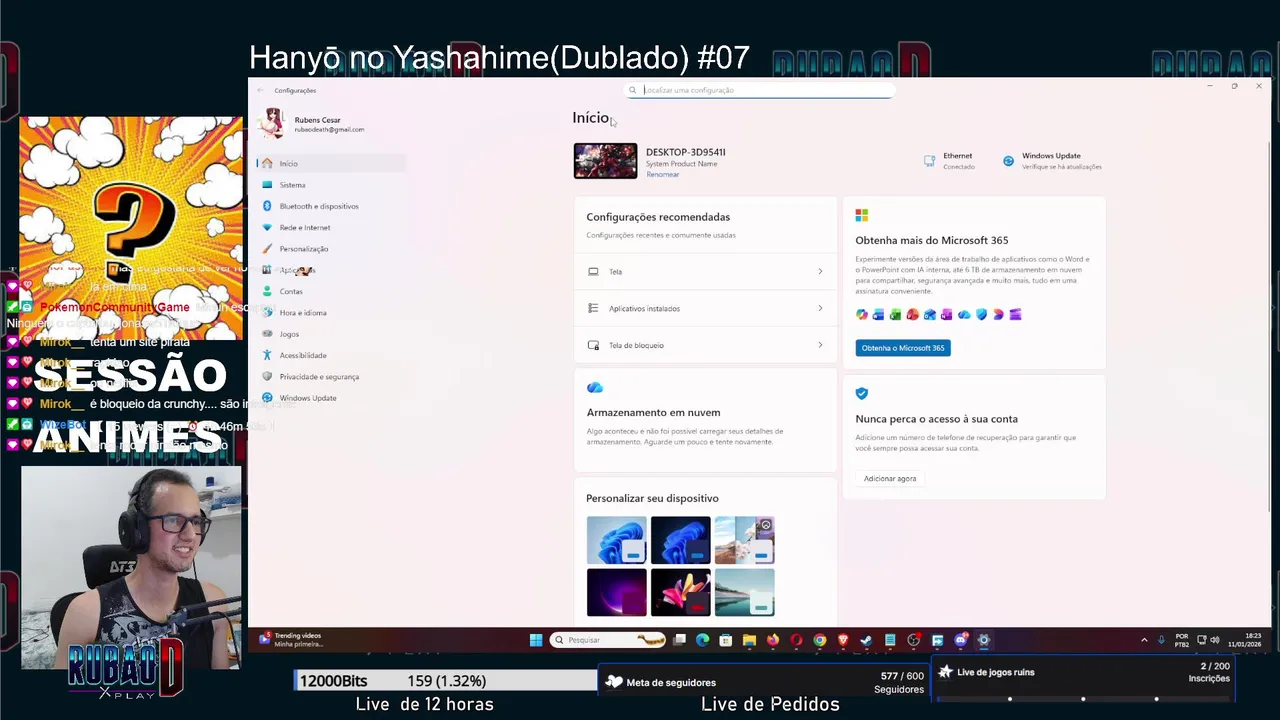The width and height of the screenshot is (1280, 720).
Task: Open Privacidade e segurança settings
Action: coord(331,376)
